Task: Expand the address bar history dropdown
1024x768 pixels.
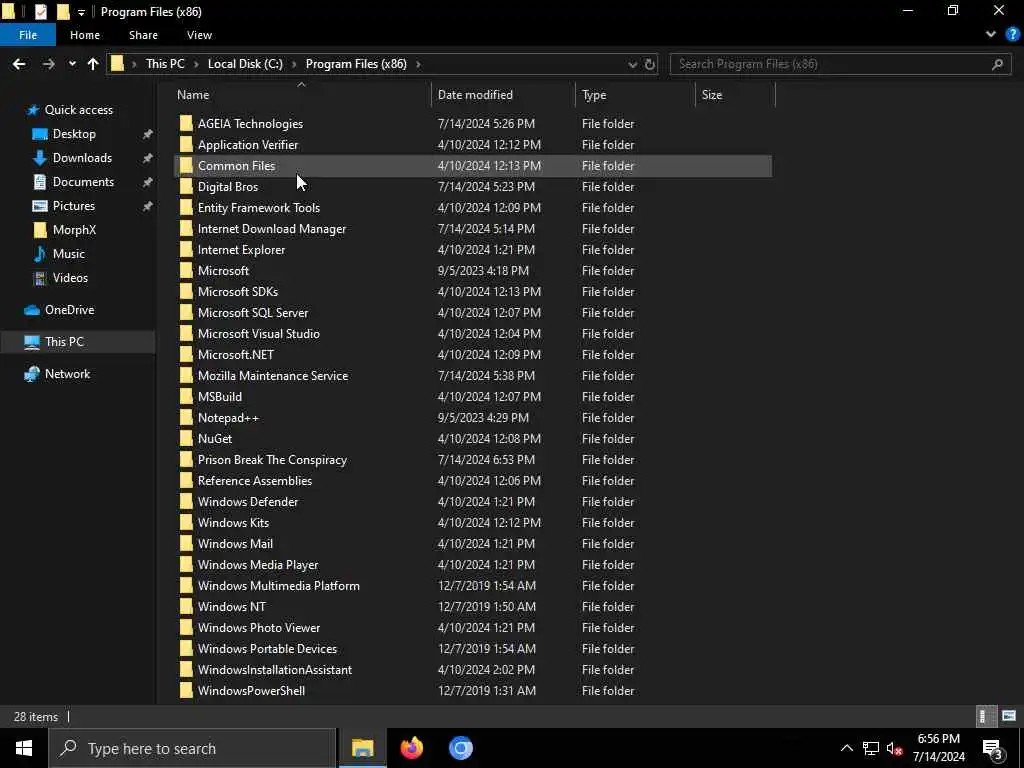Action: tap(632, 64)
